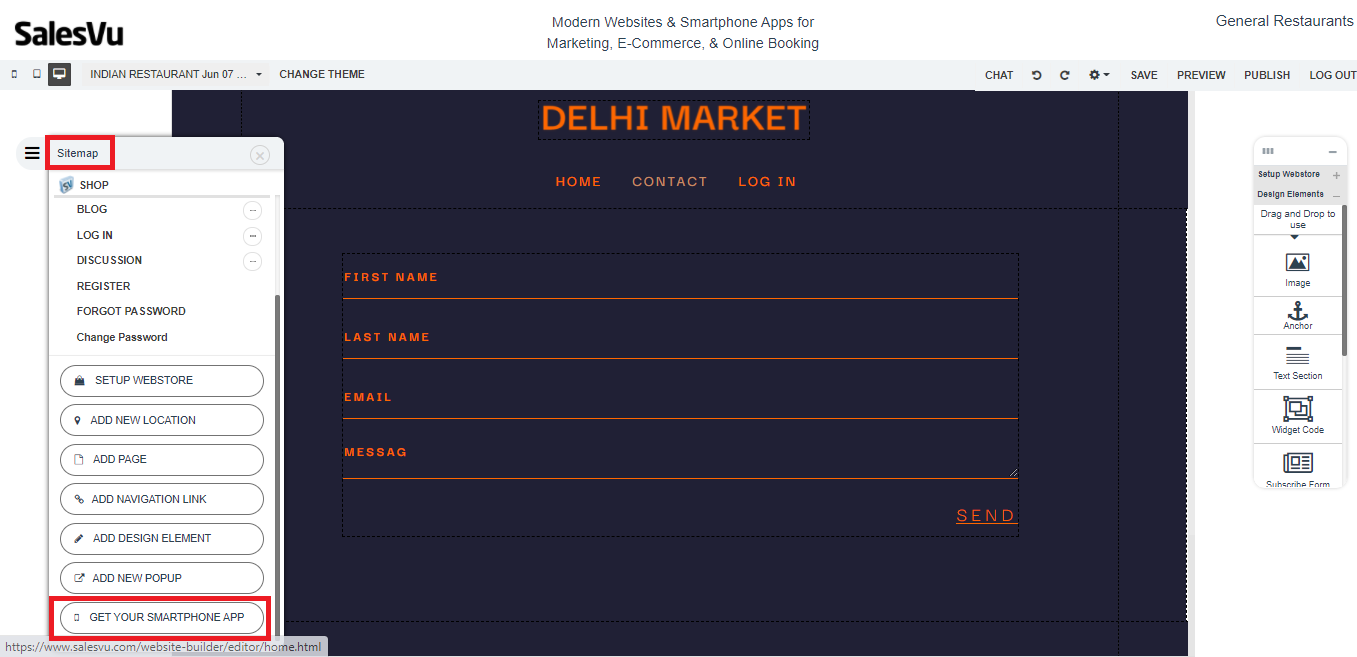Click the redo arrow icon
The height and width of the screenshot is (657, 1357).
point(1065,75)
